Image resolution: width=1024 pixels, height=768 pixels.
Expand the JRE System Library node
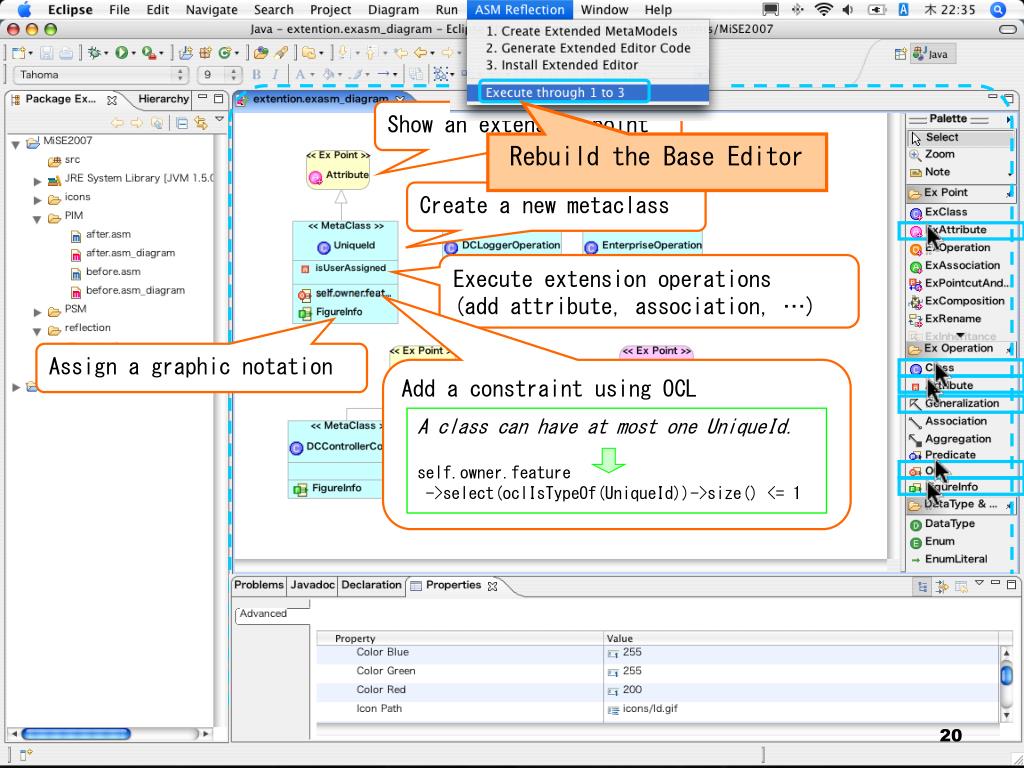coord(38,180)
